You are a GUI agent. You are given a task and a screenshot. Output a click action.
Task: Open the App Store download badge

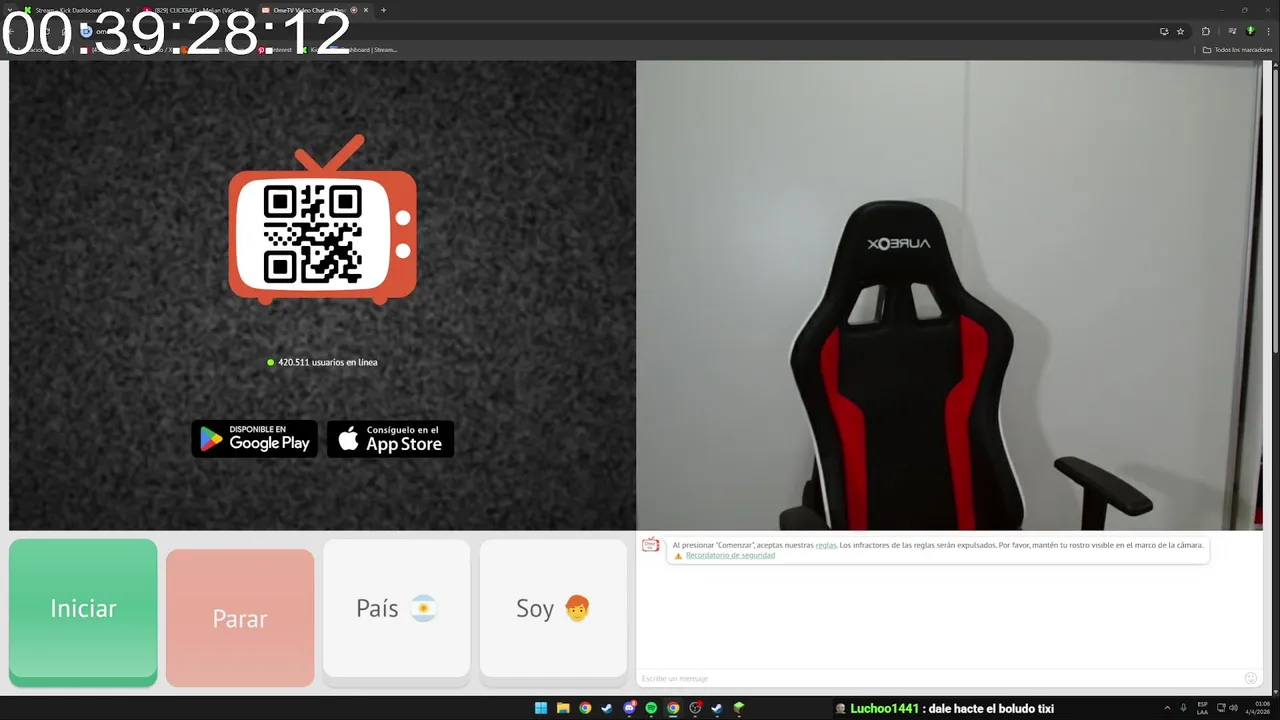coord(391,439)
